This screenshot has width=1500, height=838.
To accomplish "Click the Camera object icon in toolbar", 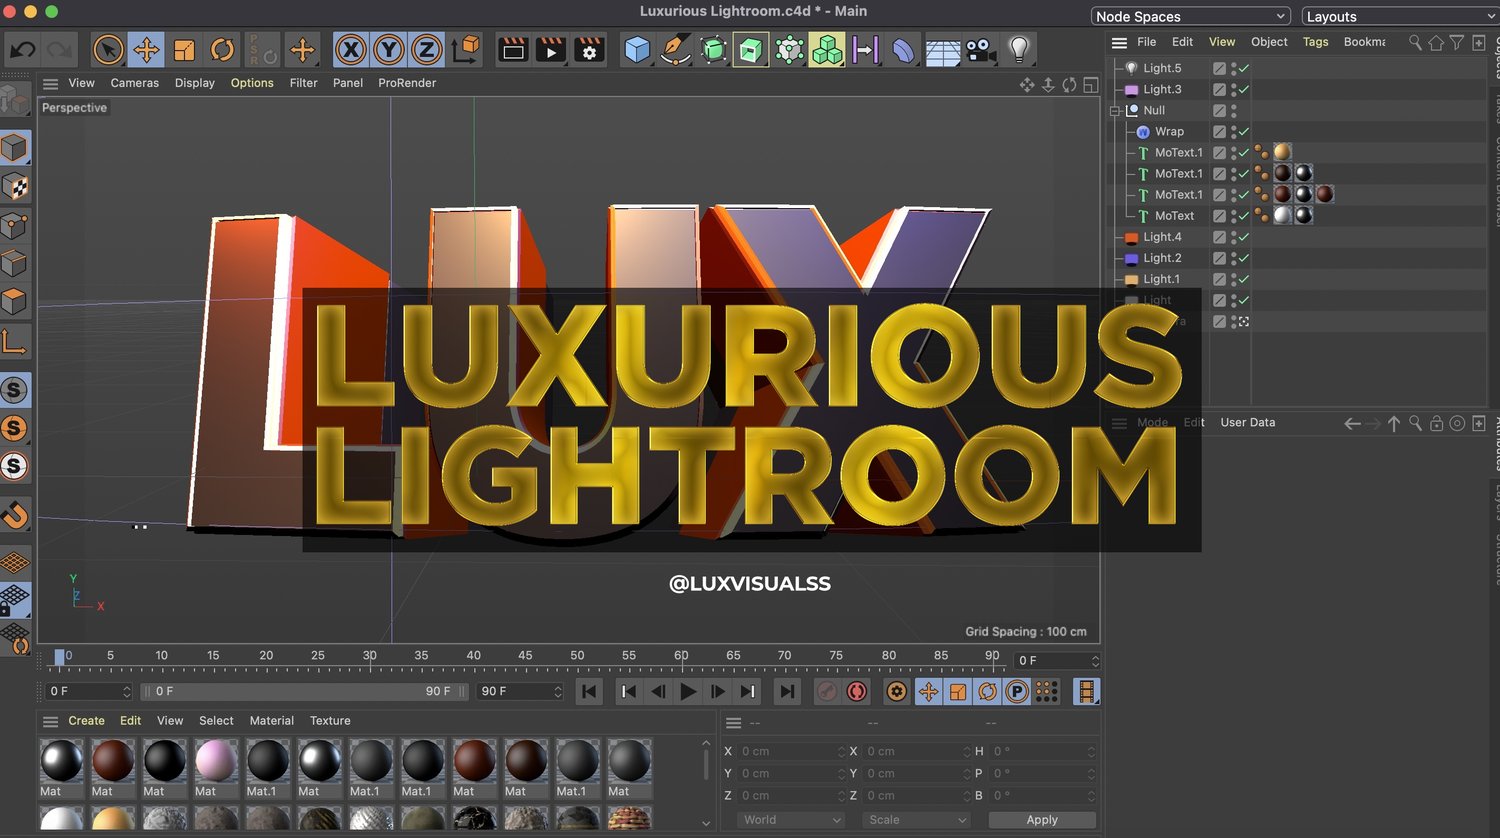I will (x=980, y=50).
